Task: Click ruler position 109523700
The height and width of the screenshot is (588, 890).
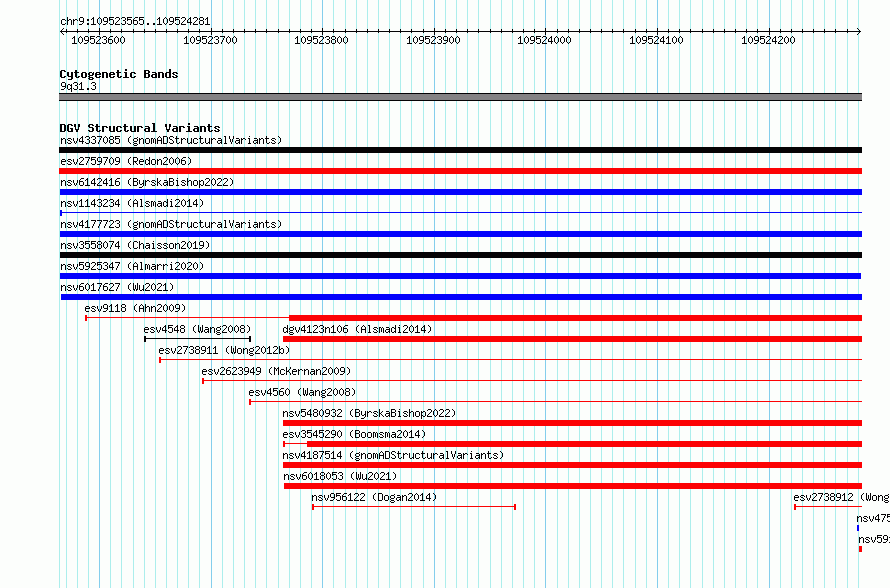Action: (210, 40)
